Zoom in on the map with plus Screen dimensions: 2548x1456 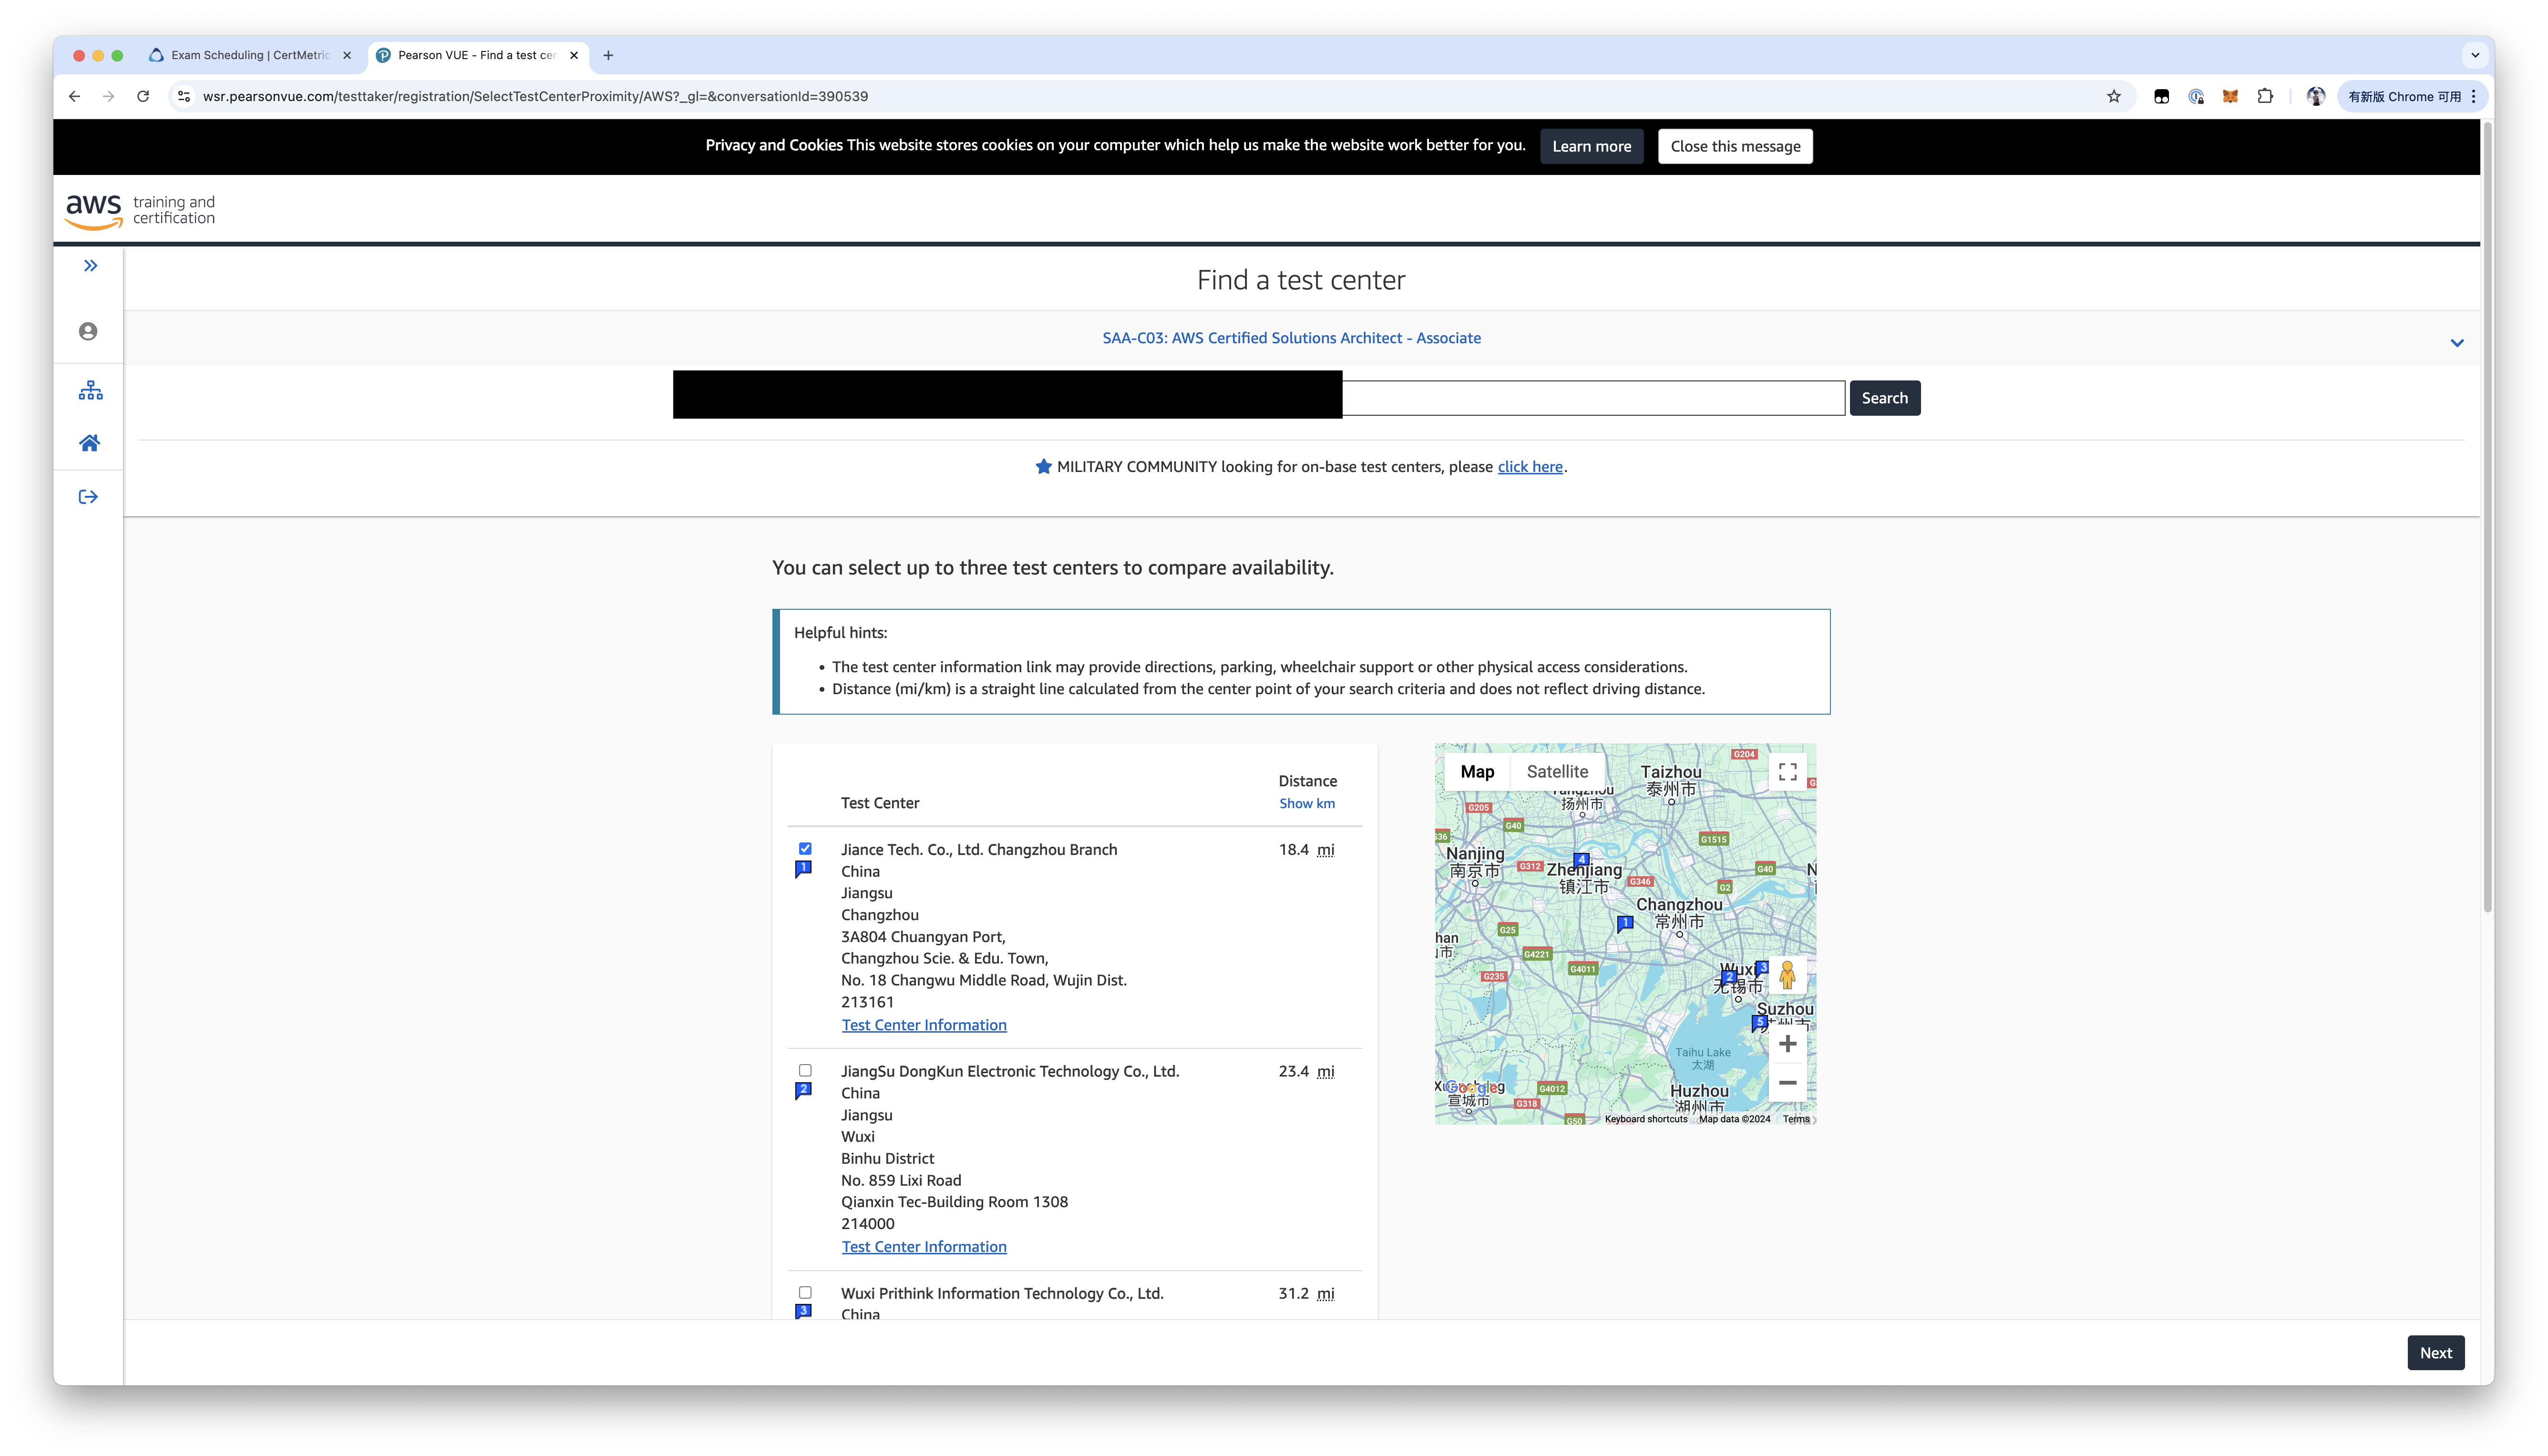(1787, 1044)
